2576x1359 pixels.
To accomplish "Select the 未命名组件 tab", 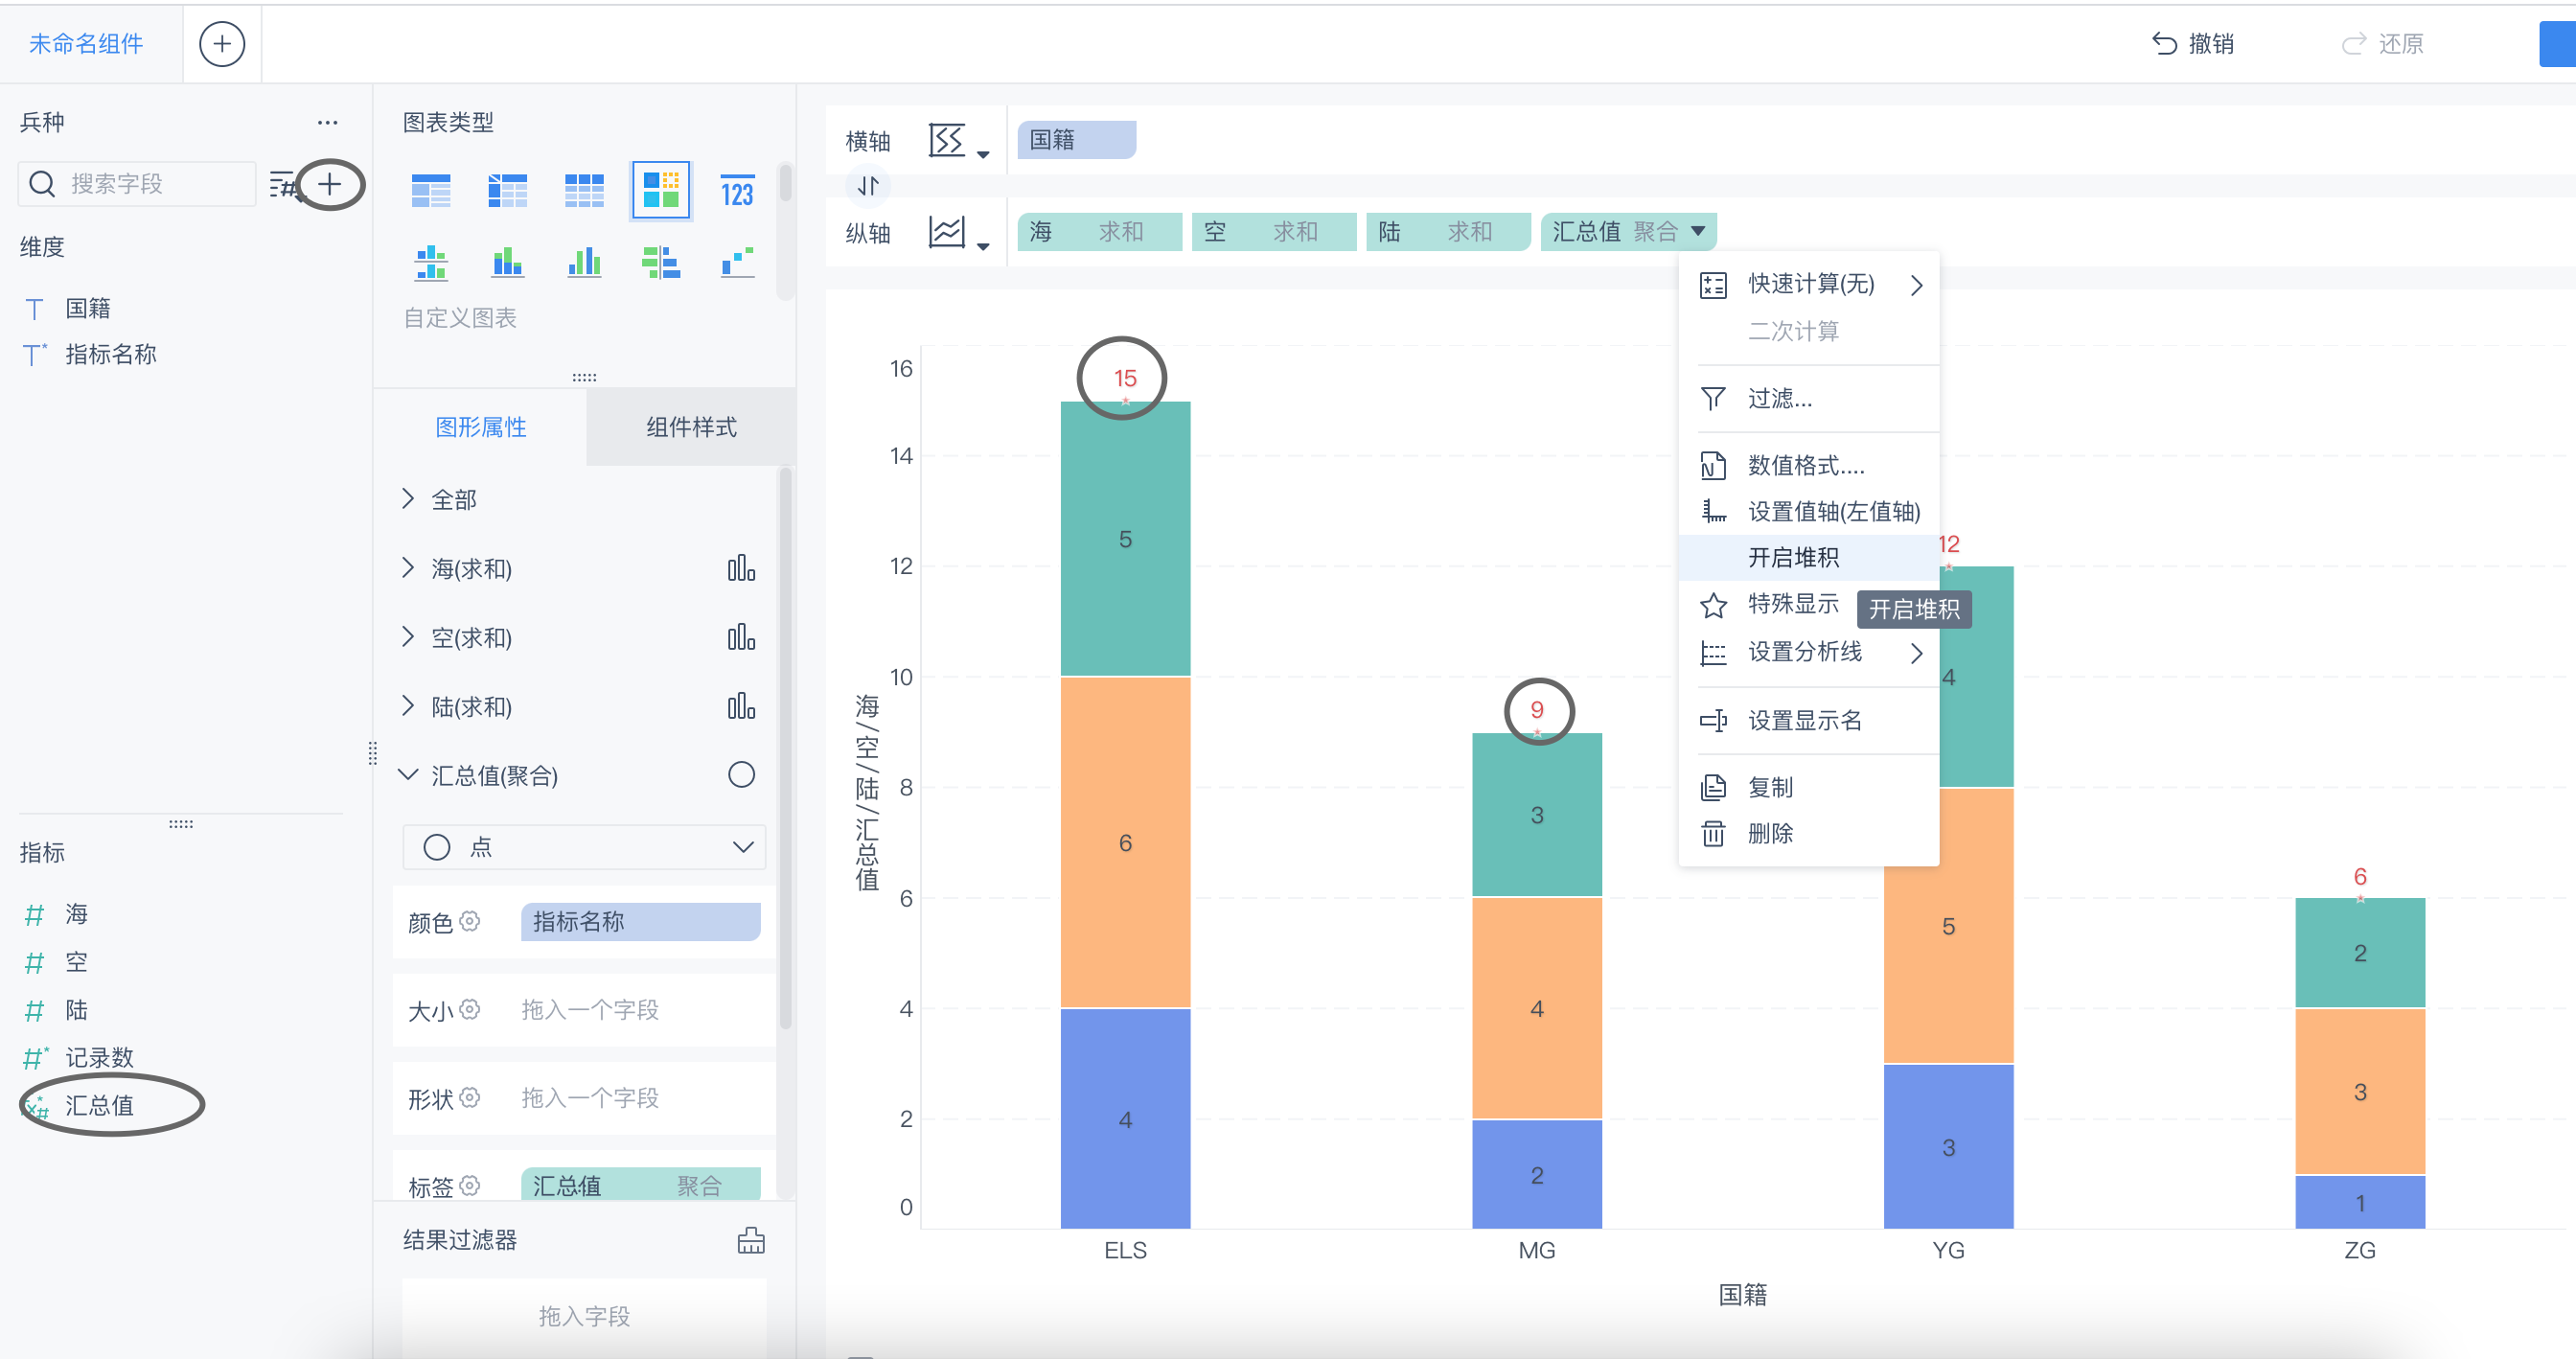I will [86, 44].
